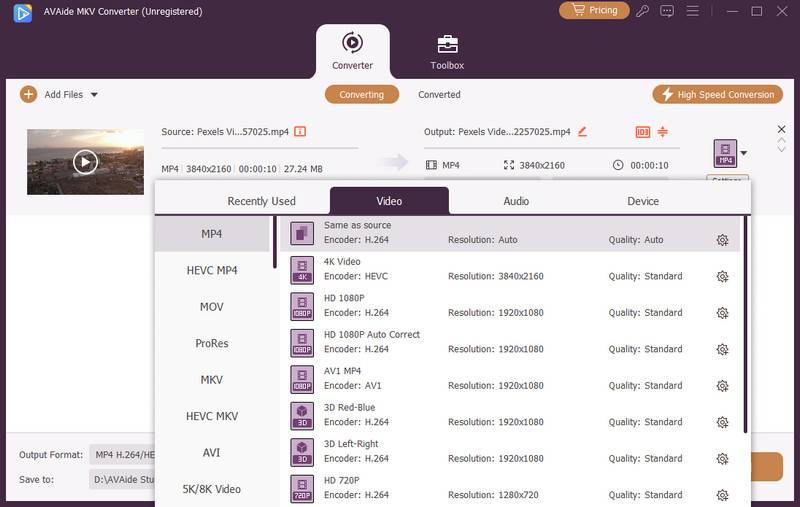Select AVI format
Image resolution: width=800 pixels, height=507 pixels.
212,452
